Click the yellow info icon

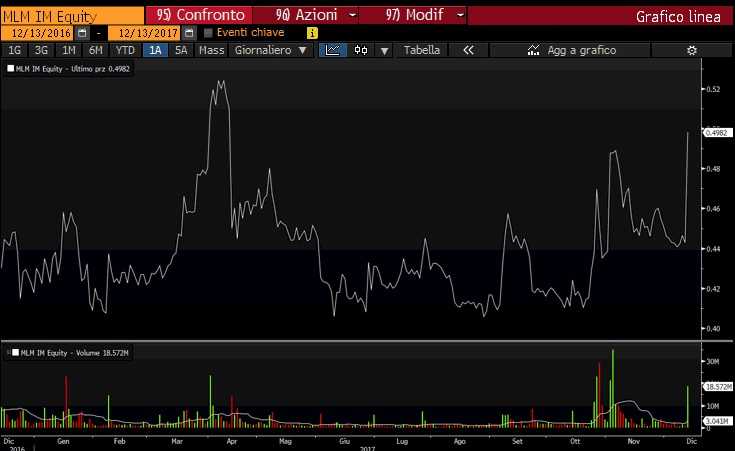pyautogui.click(x=312, y=33)
